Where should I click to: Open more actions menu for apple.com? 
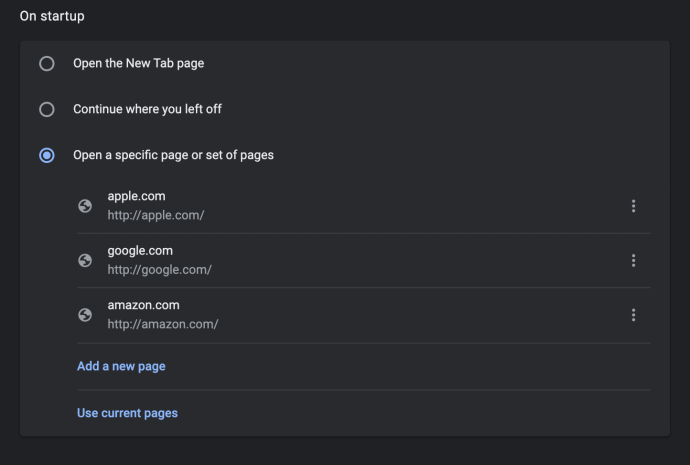click(633, 206)
